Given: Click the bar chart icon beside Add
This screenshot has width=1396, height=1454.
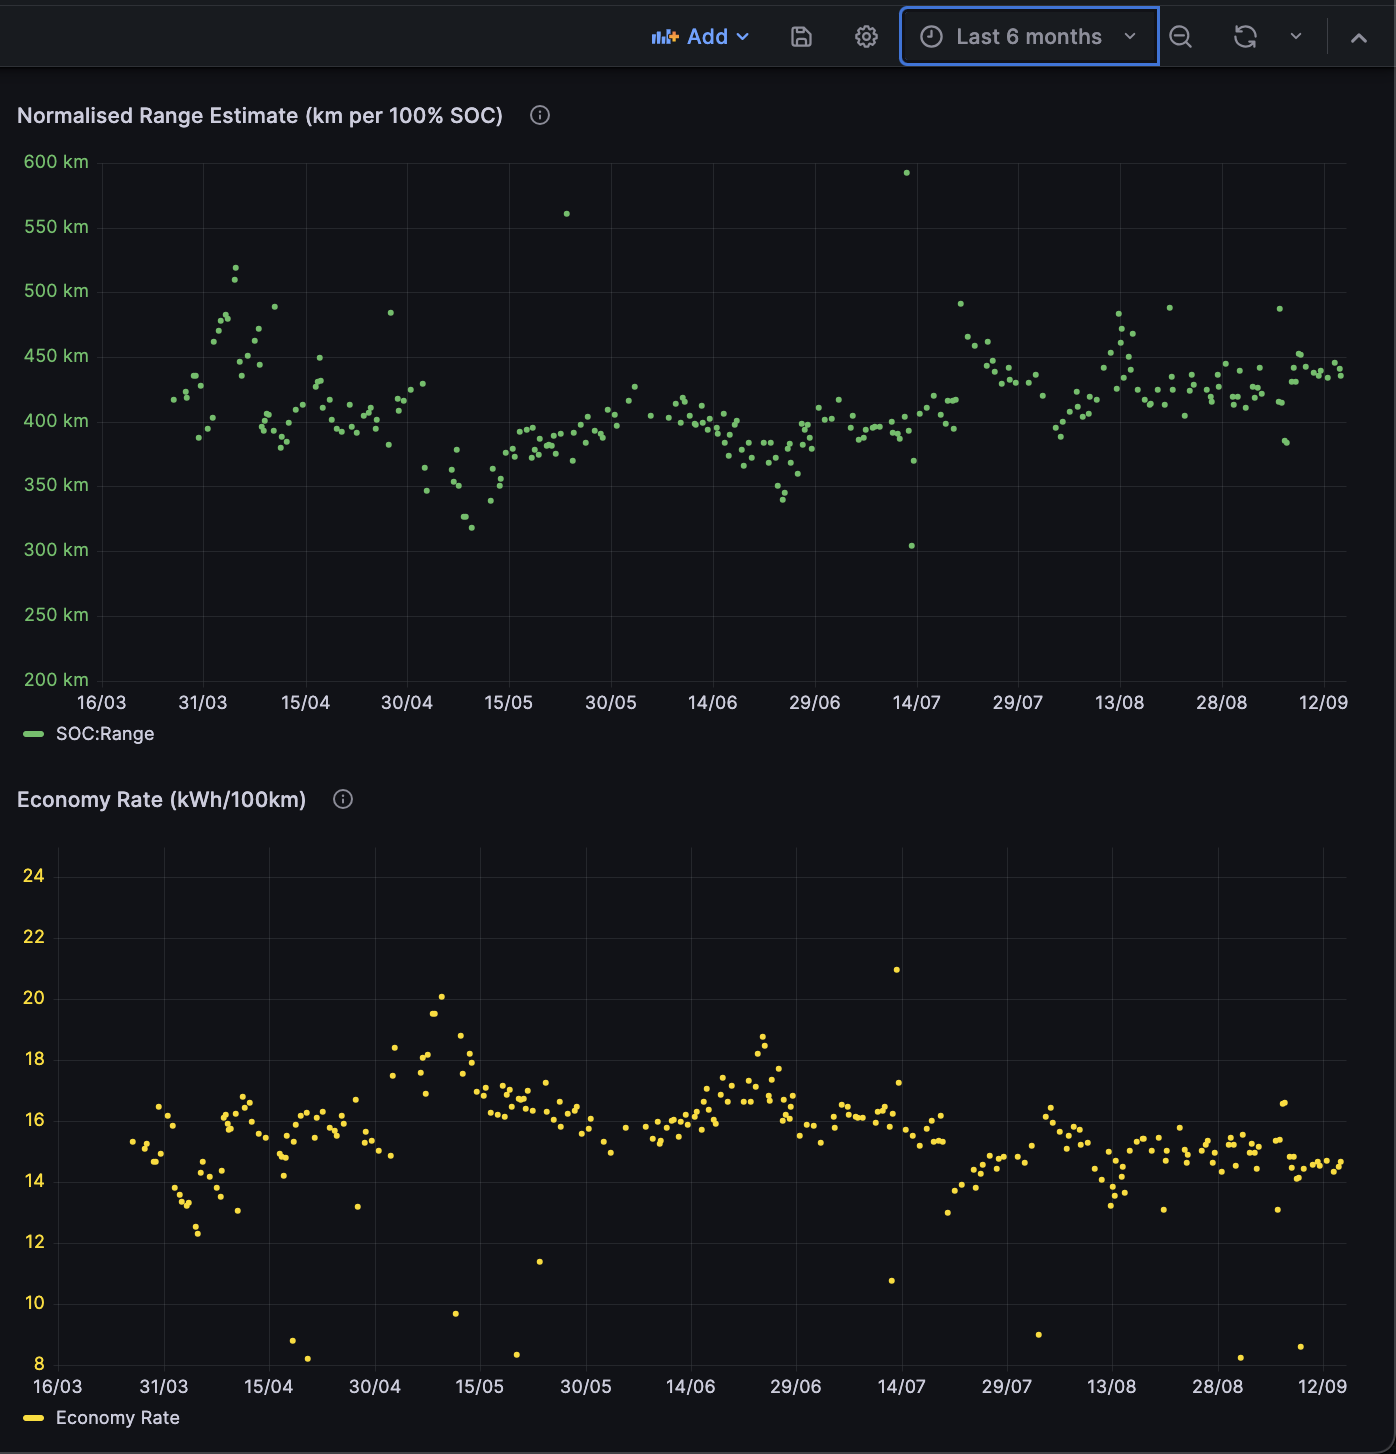Looking at the screenshot, I should 665,37.
